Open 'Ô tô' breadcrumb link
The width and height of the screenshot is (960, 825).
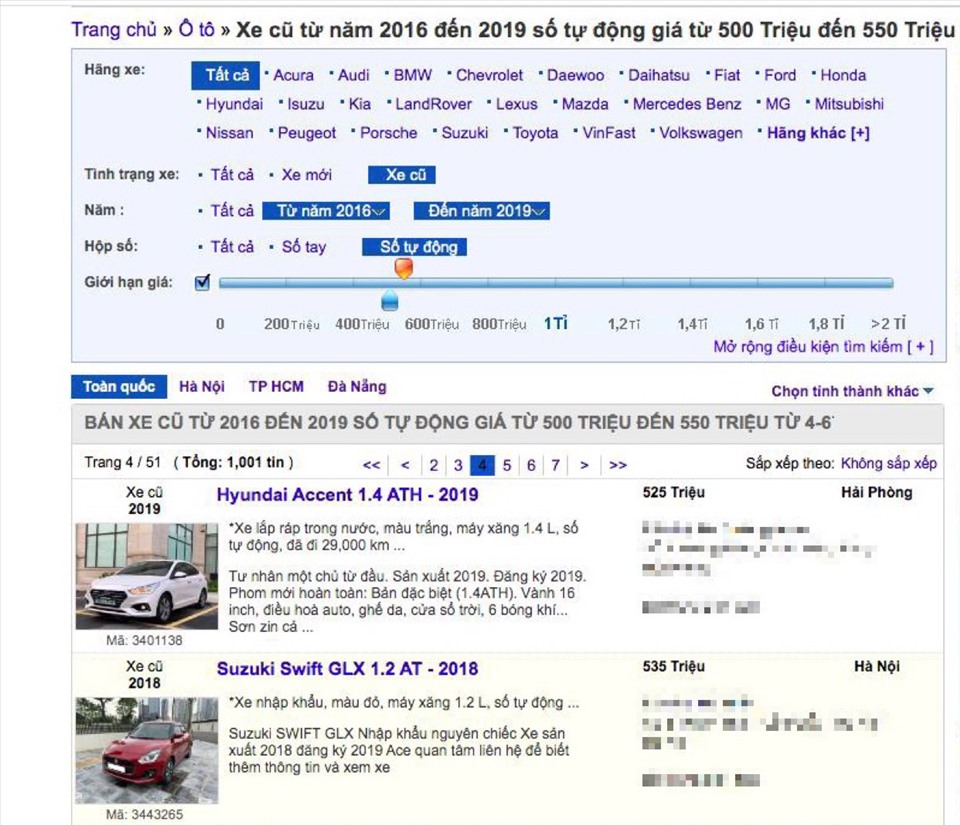click(197, 29)
